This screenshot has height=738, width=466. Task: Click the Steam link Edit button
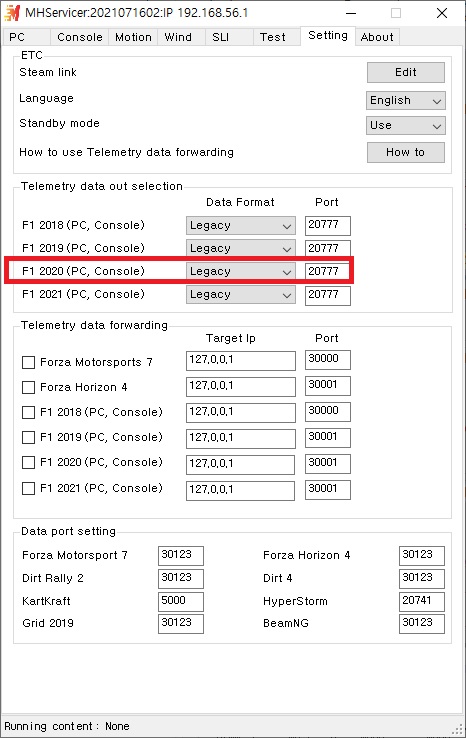coord(405,72)
